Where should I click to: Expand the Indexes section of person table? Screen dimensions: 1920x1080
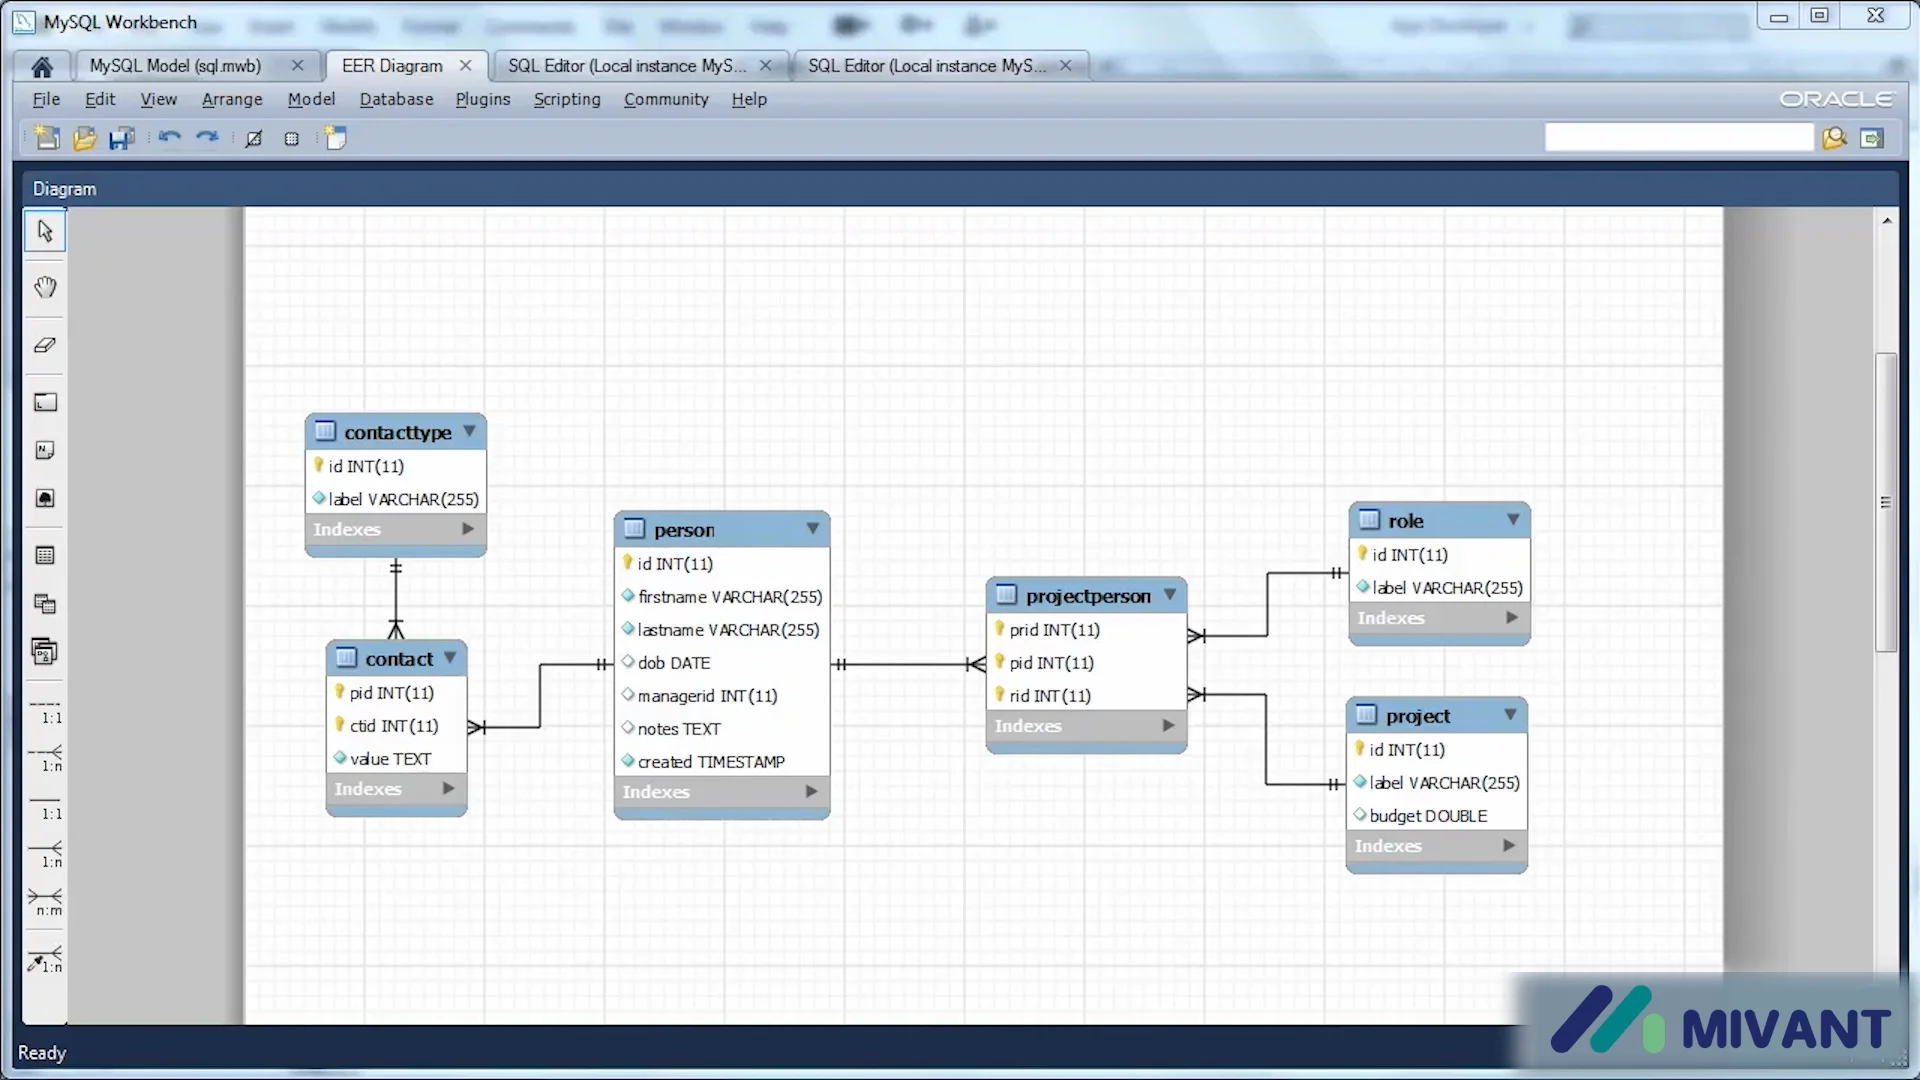tap(809, 791)
